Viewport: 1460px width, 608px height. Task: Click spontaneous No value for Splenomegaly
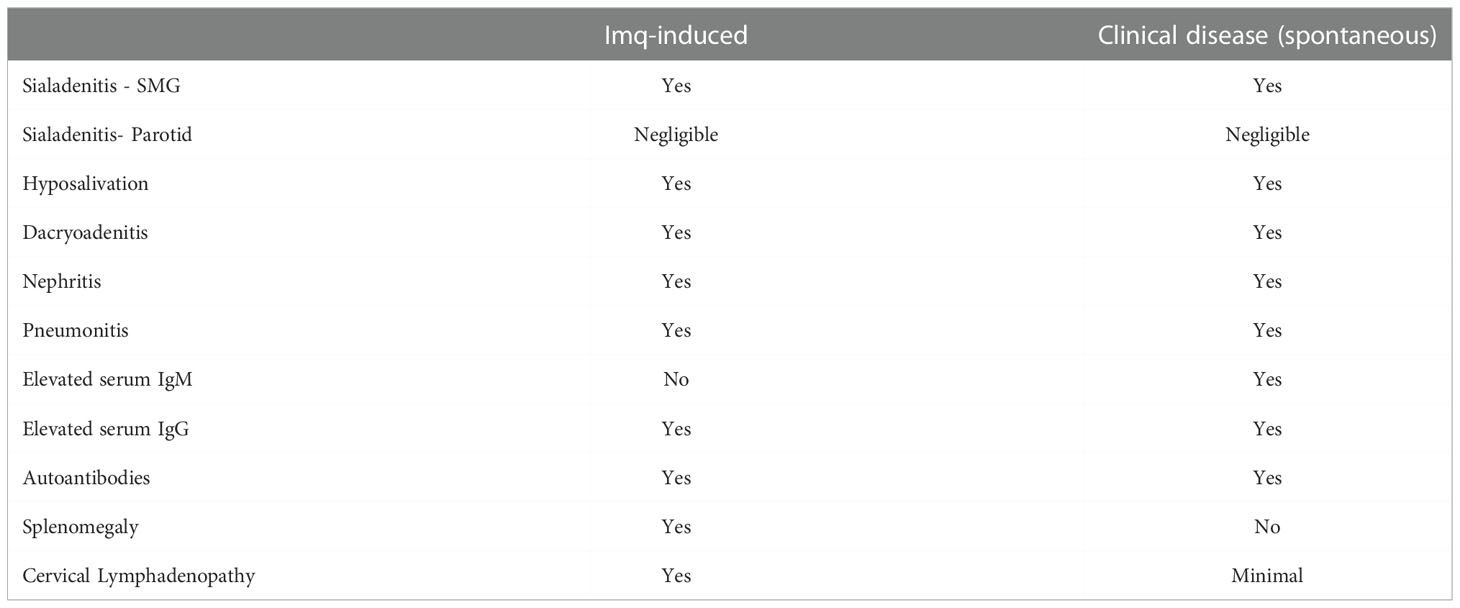coord(1267,527)
